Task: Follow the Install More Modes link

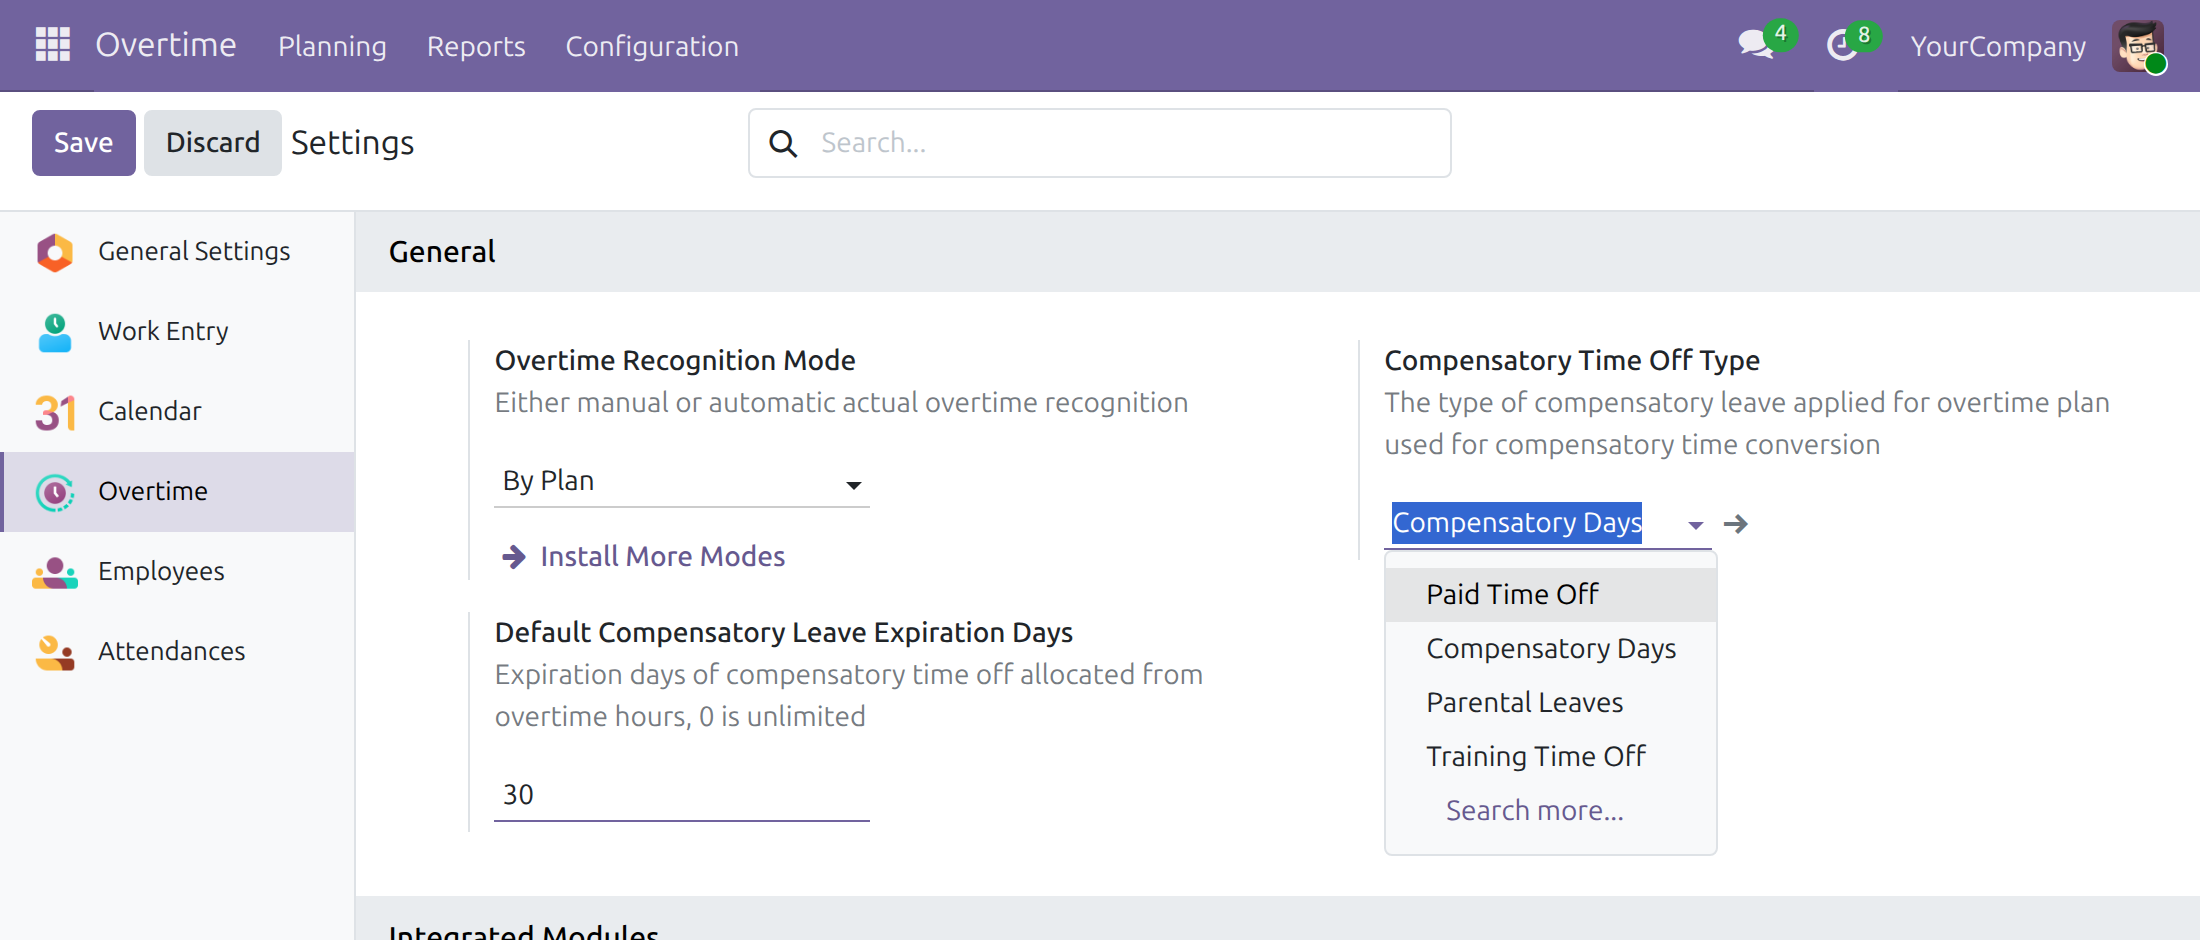Action: pos(662,556)
